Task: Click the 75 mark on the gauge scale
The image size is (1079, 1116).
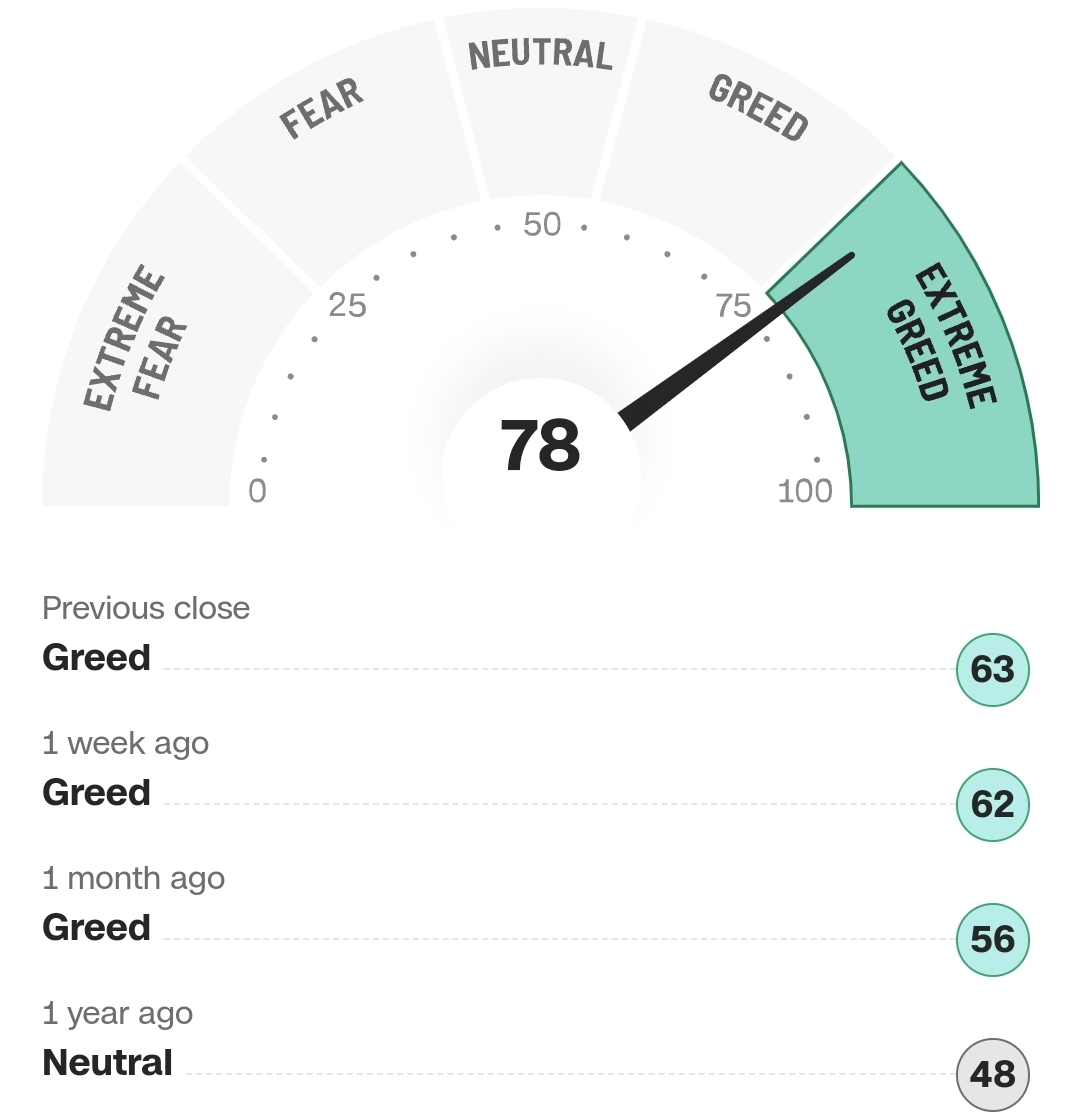Action: 733,306
